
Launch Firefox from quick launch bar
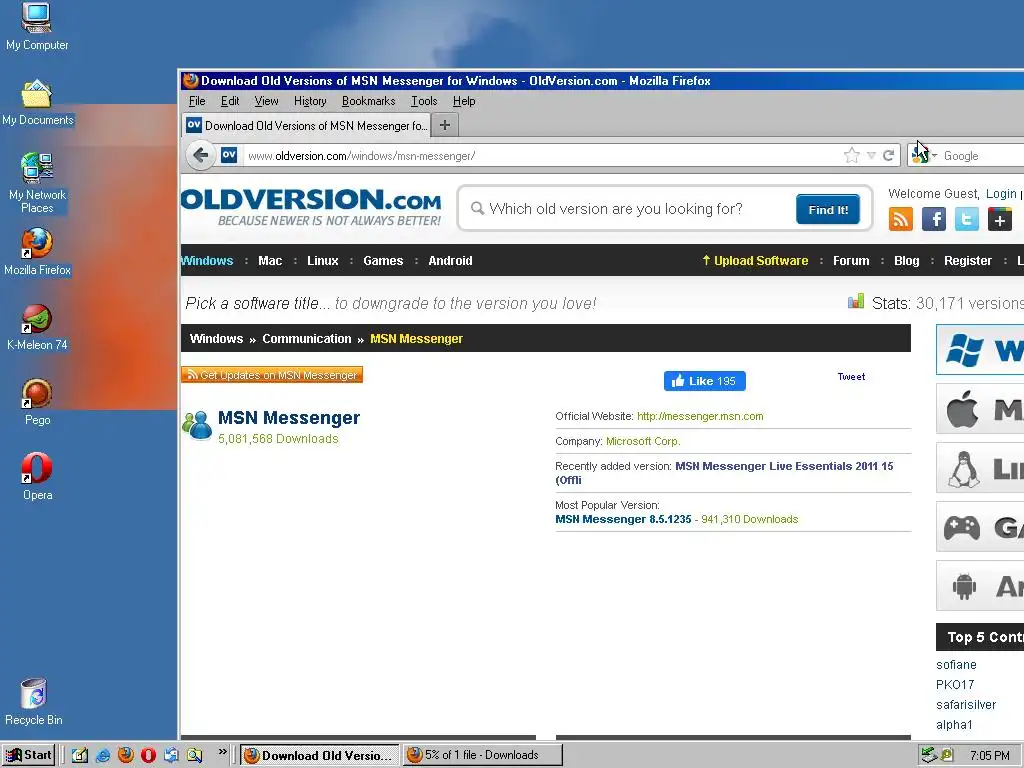pyautogui.click(x=125, y=755)
